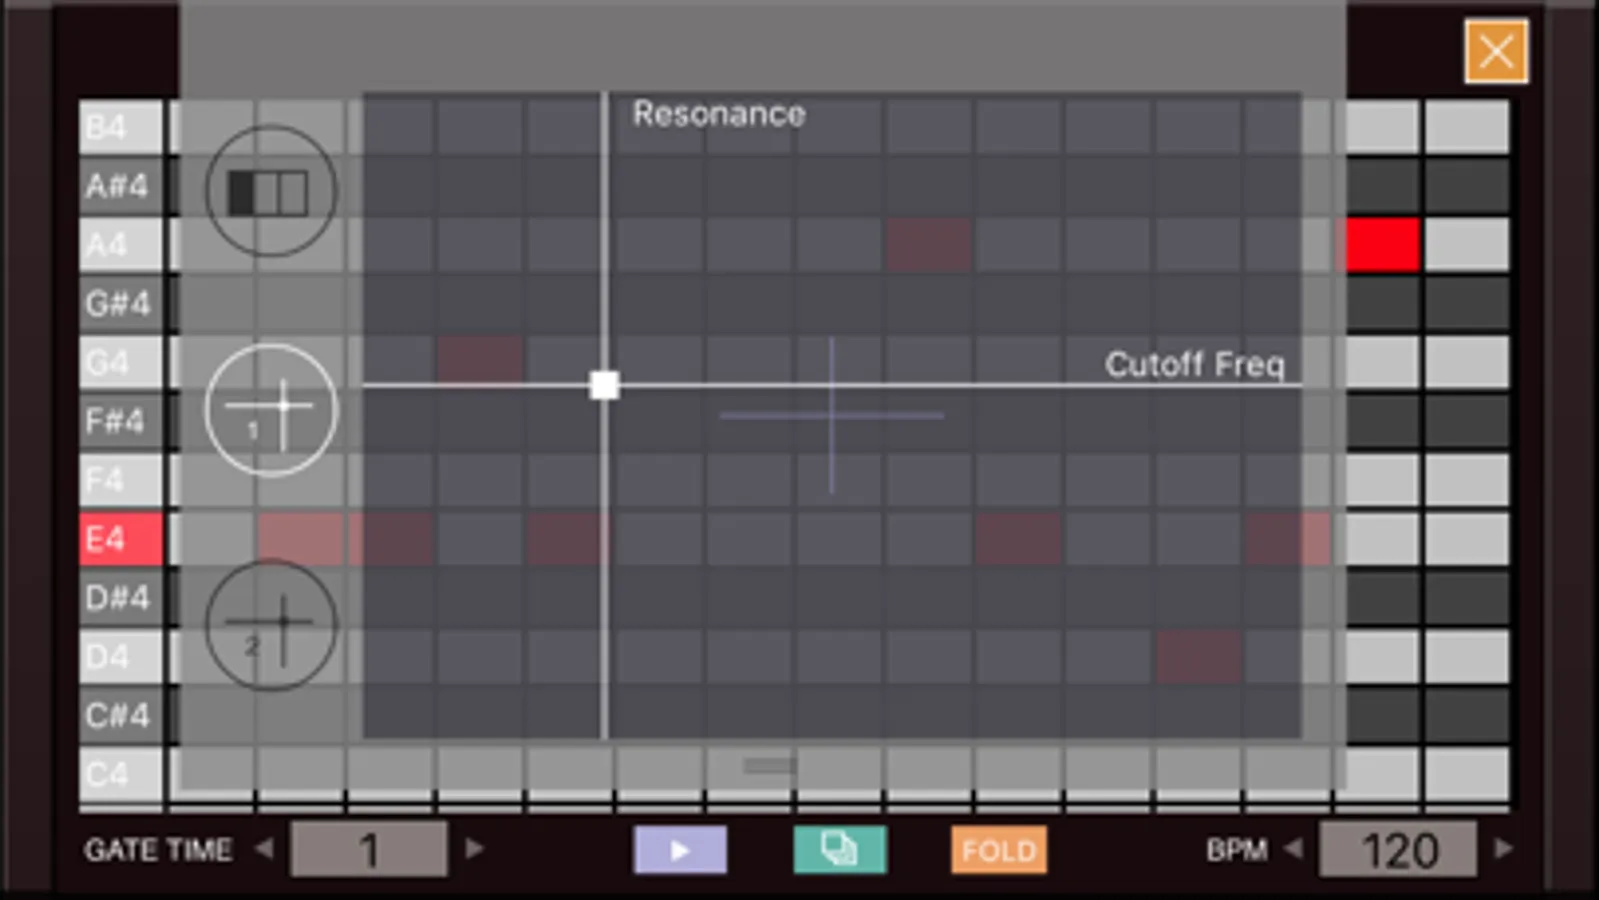Click the teal copy pattern icon
Viewport: 1599px width, 900px height.
click(839, 850)
